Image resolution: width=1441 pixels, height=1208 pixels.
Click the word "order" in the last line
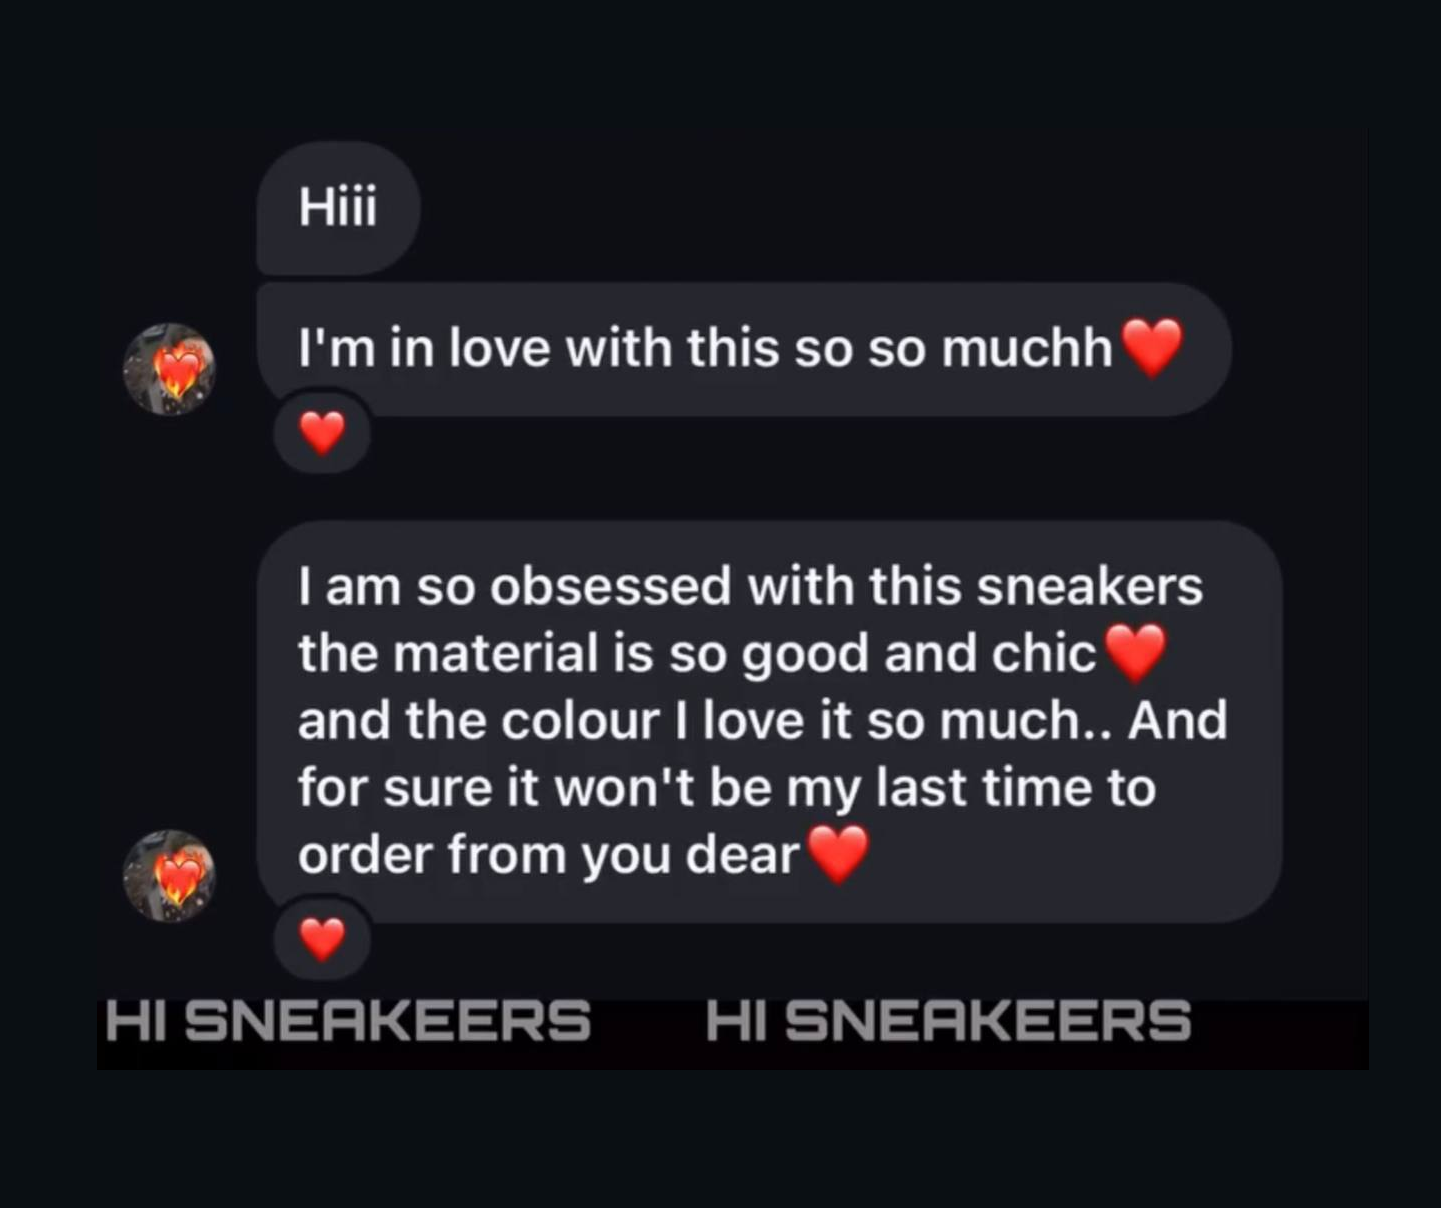[364, 856]
